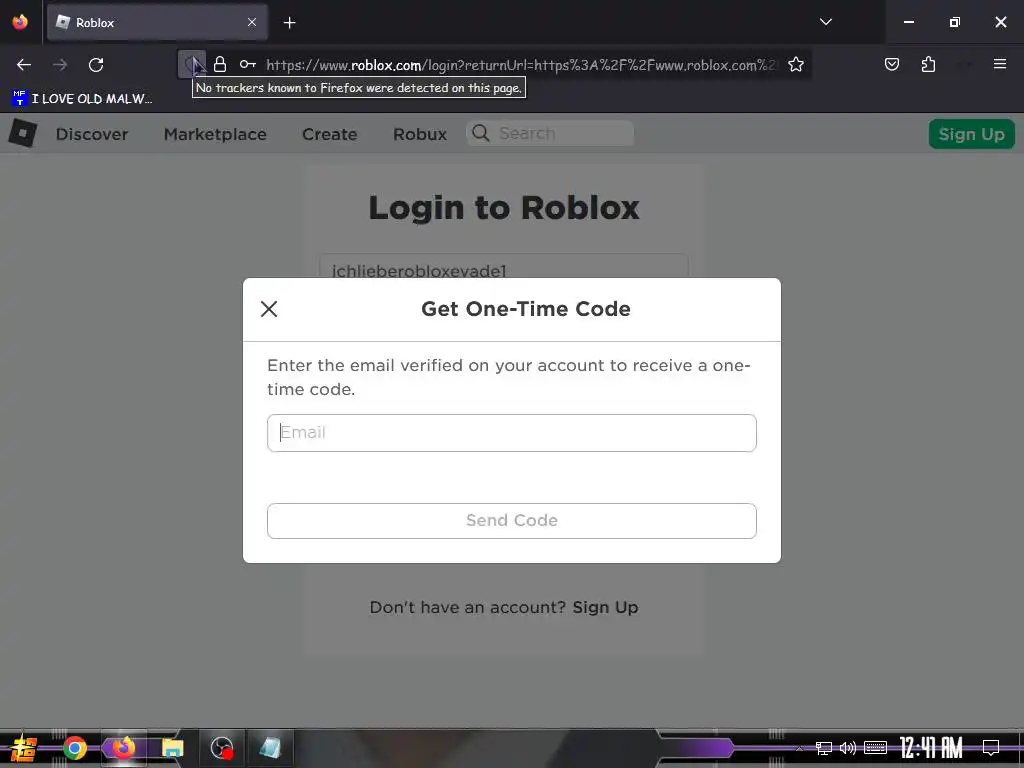Viewport: 1024px width, 768px height.
Task: Switch to Firefox in the taskbar
Action: [123, 747]
